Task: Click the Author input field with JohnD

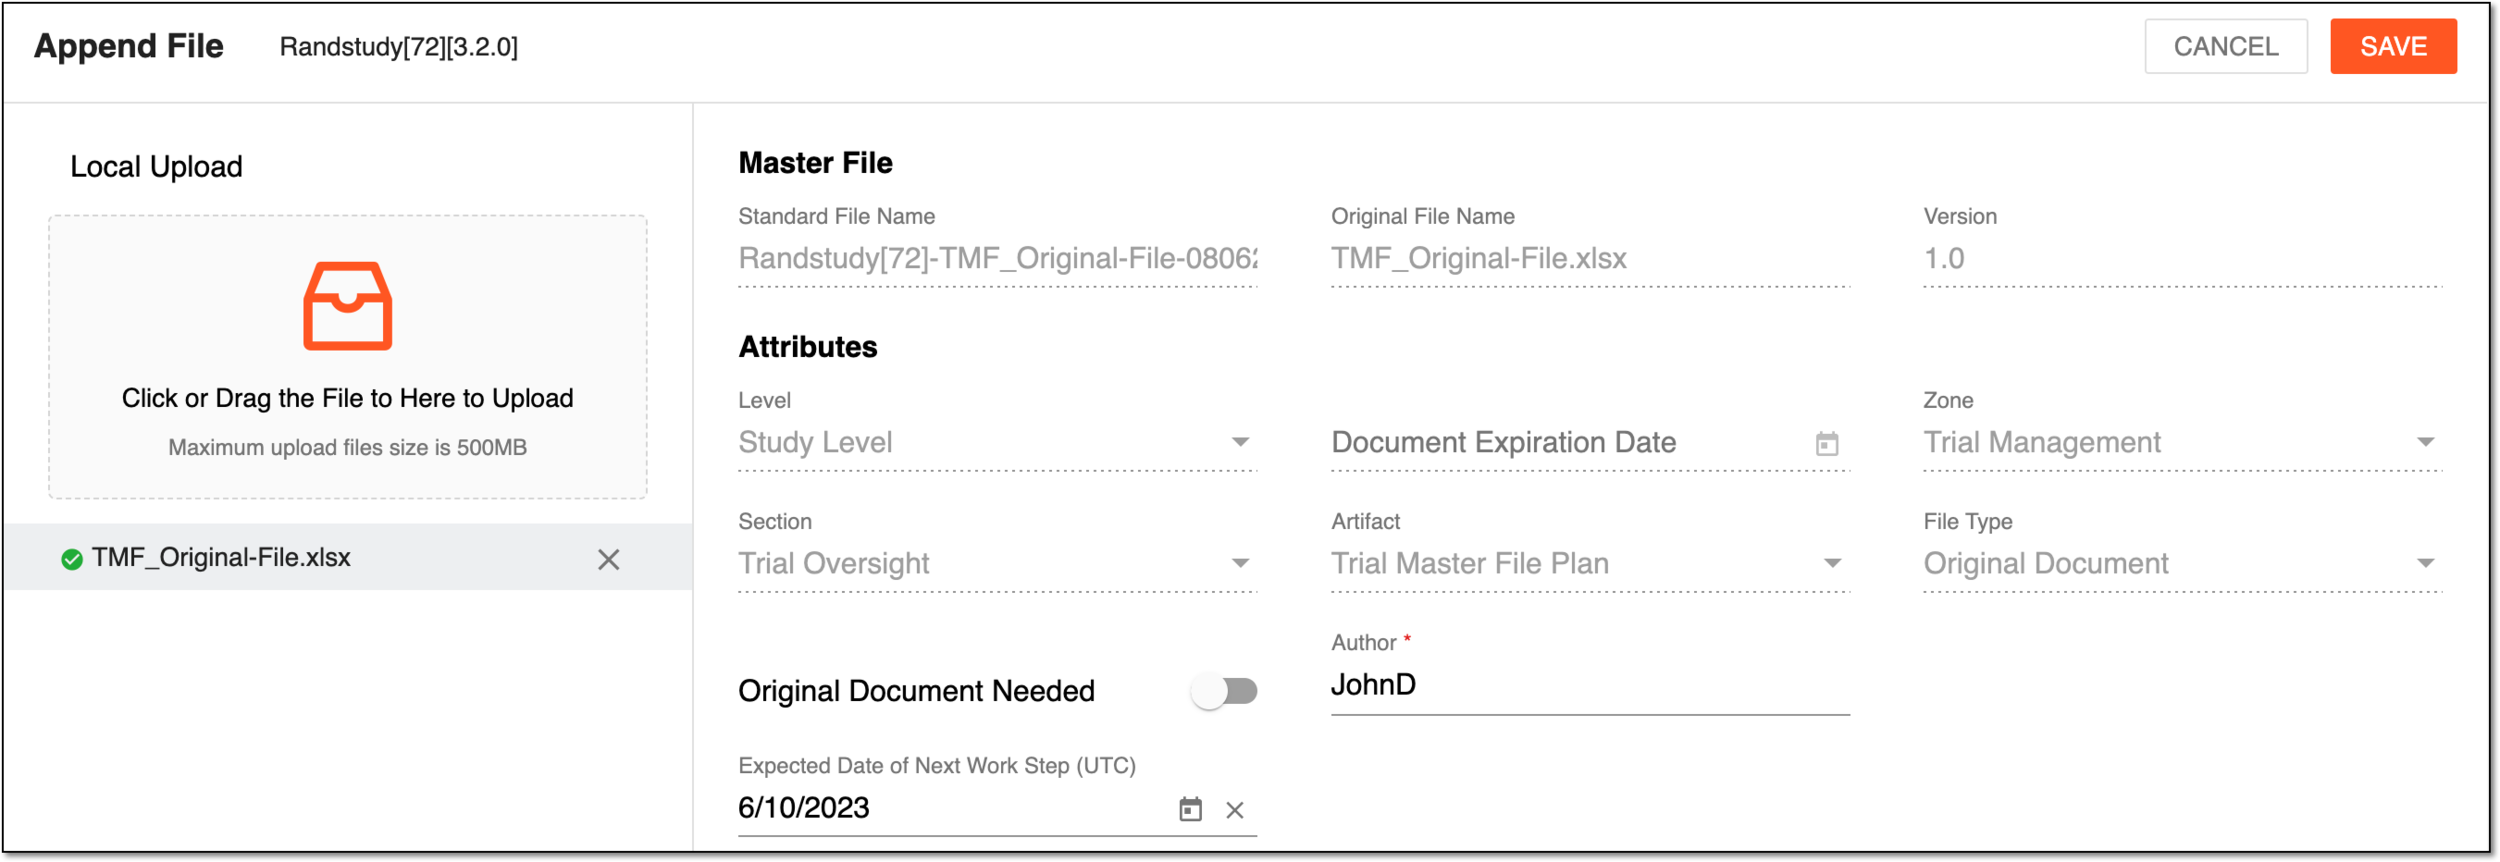Action: click(x=1590, y=686)
